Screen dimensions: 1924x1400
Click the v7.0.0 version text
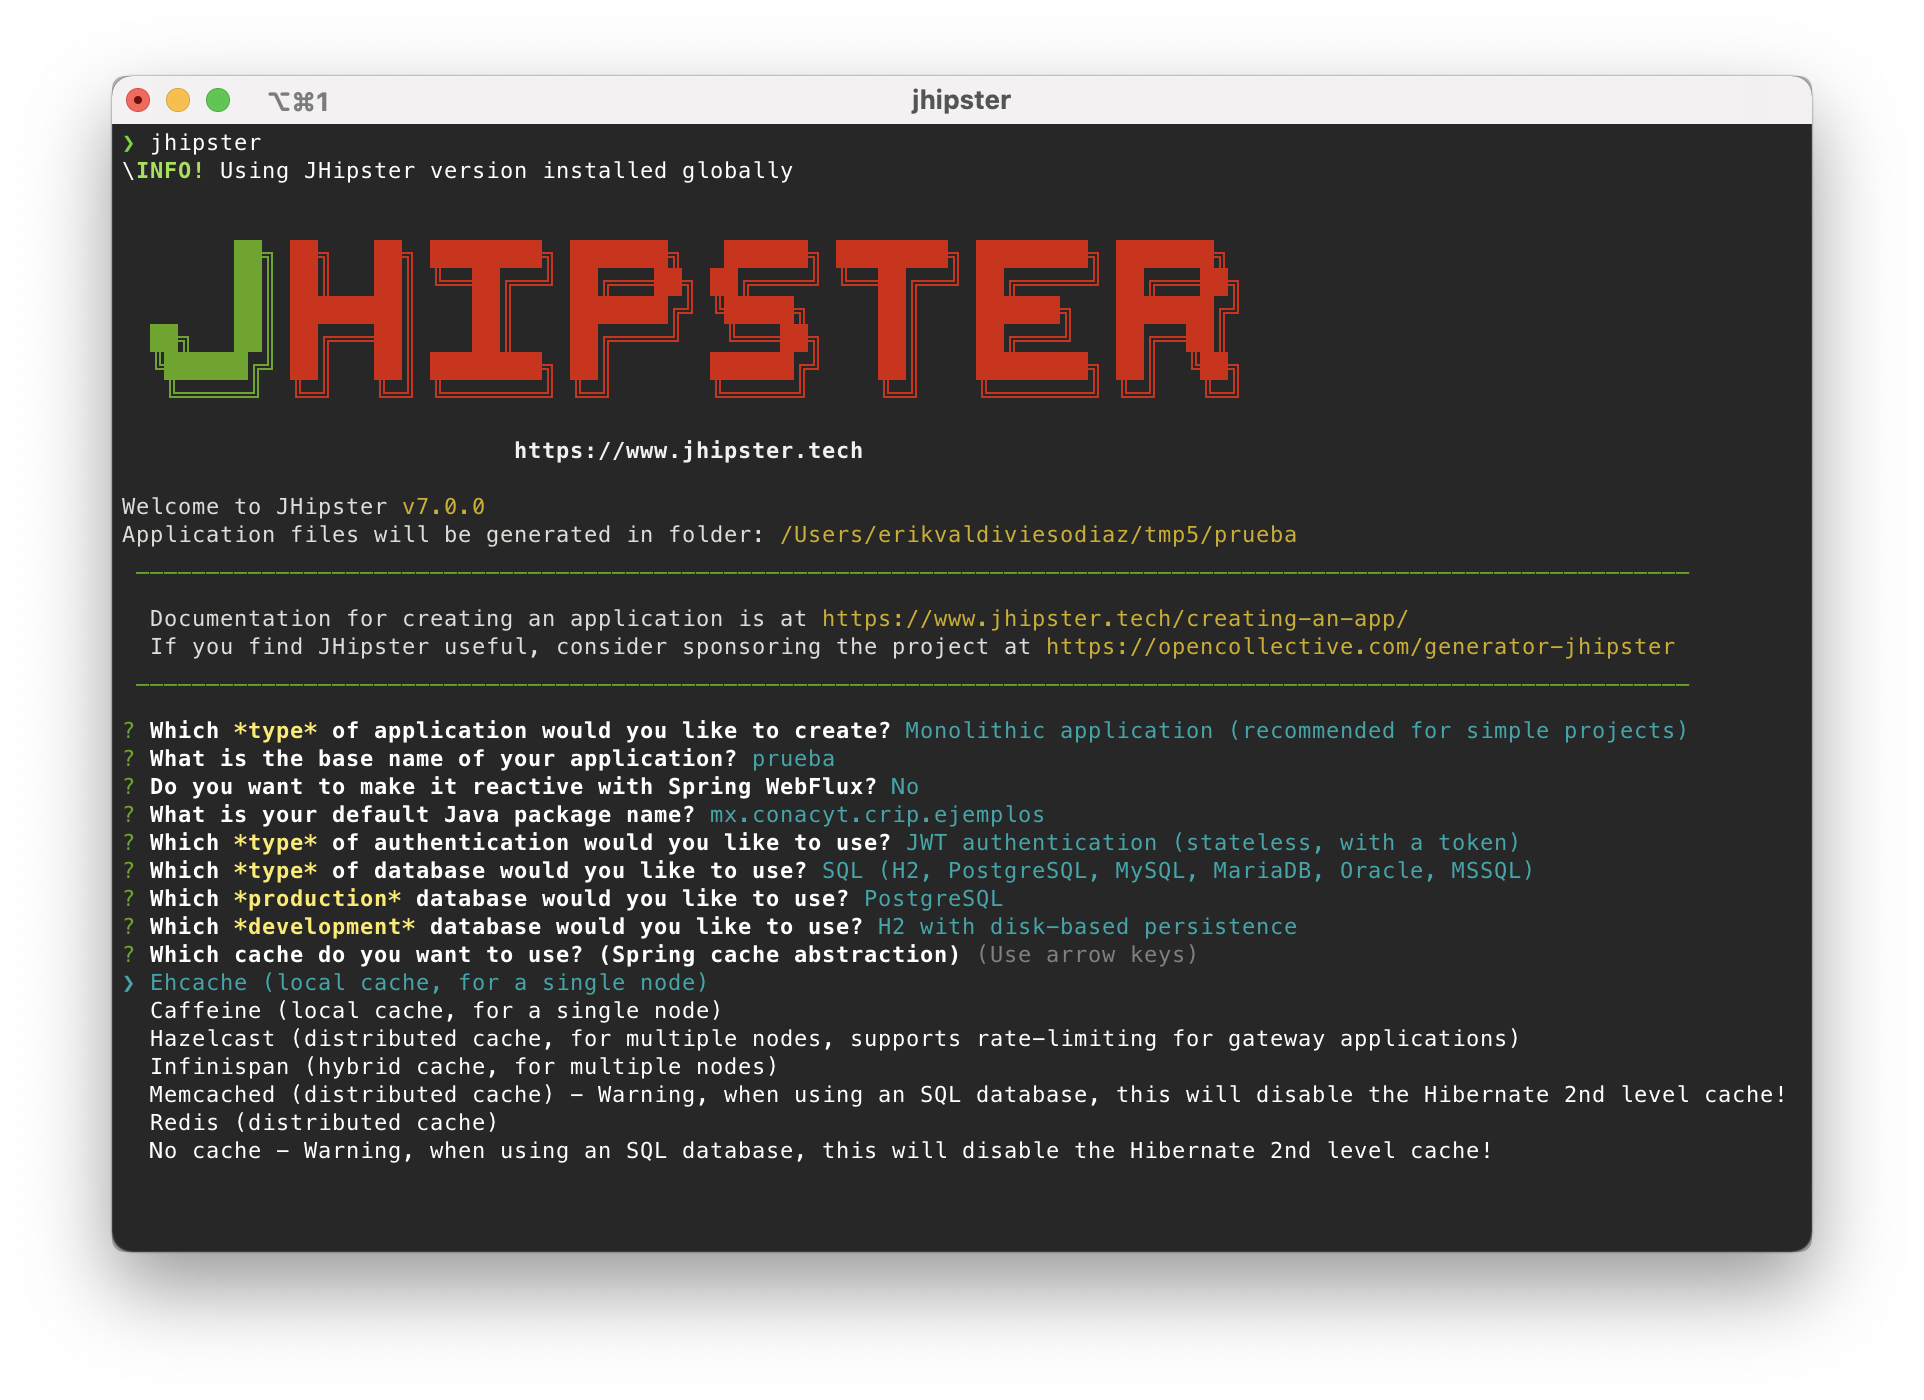(x=443, y=507)
